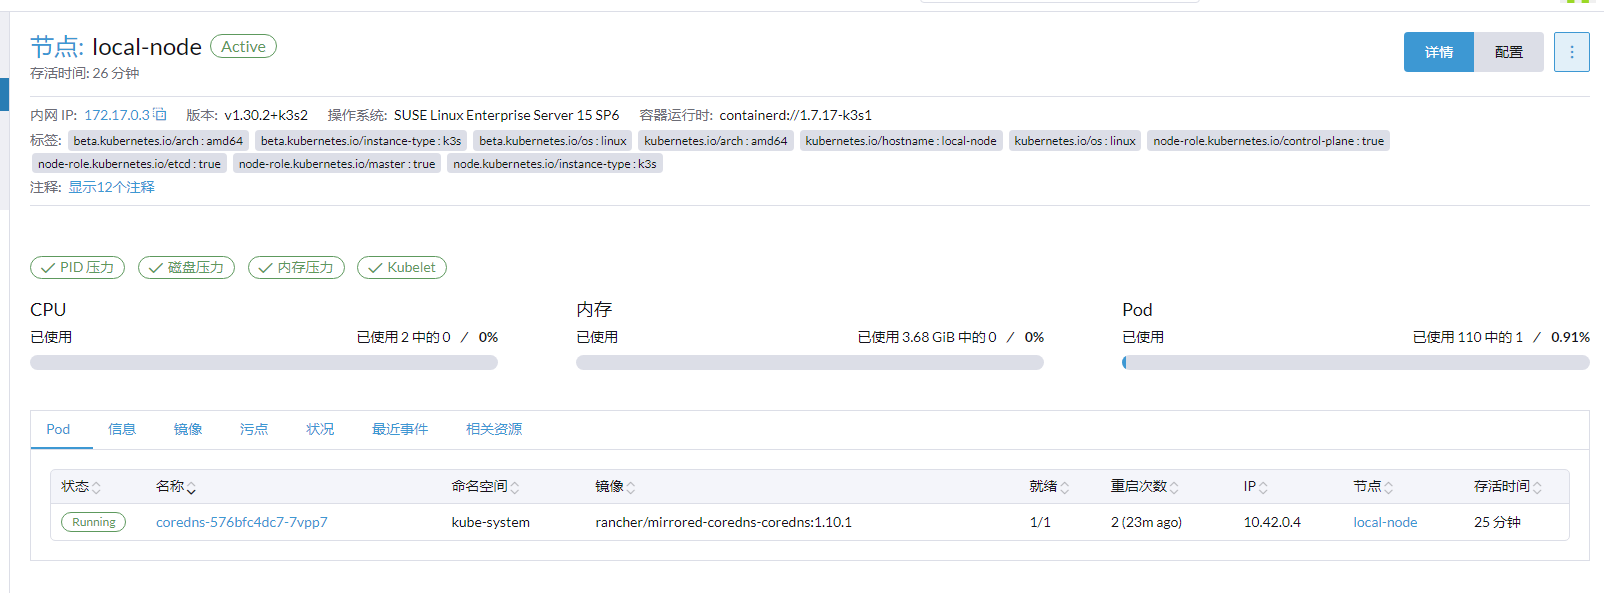
Task: Click the local-node link in table
Action: pos(1384,522)
